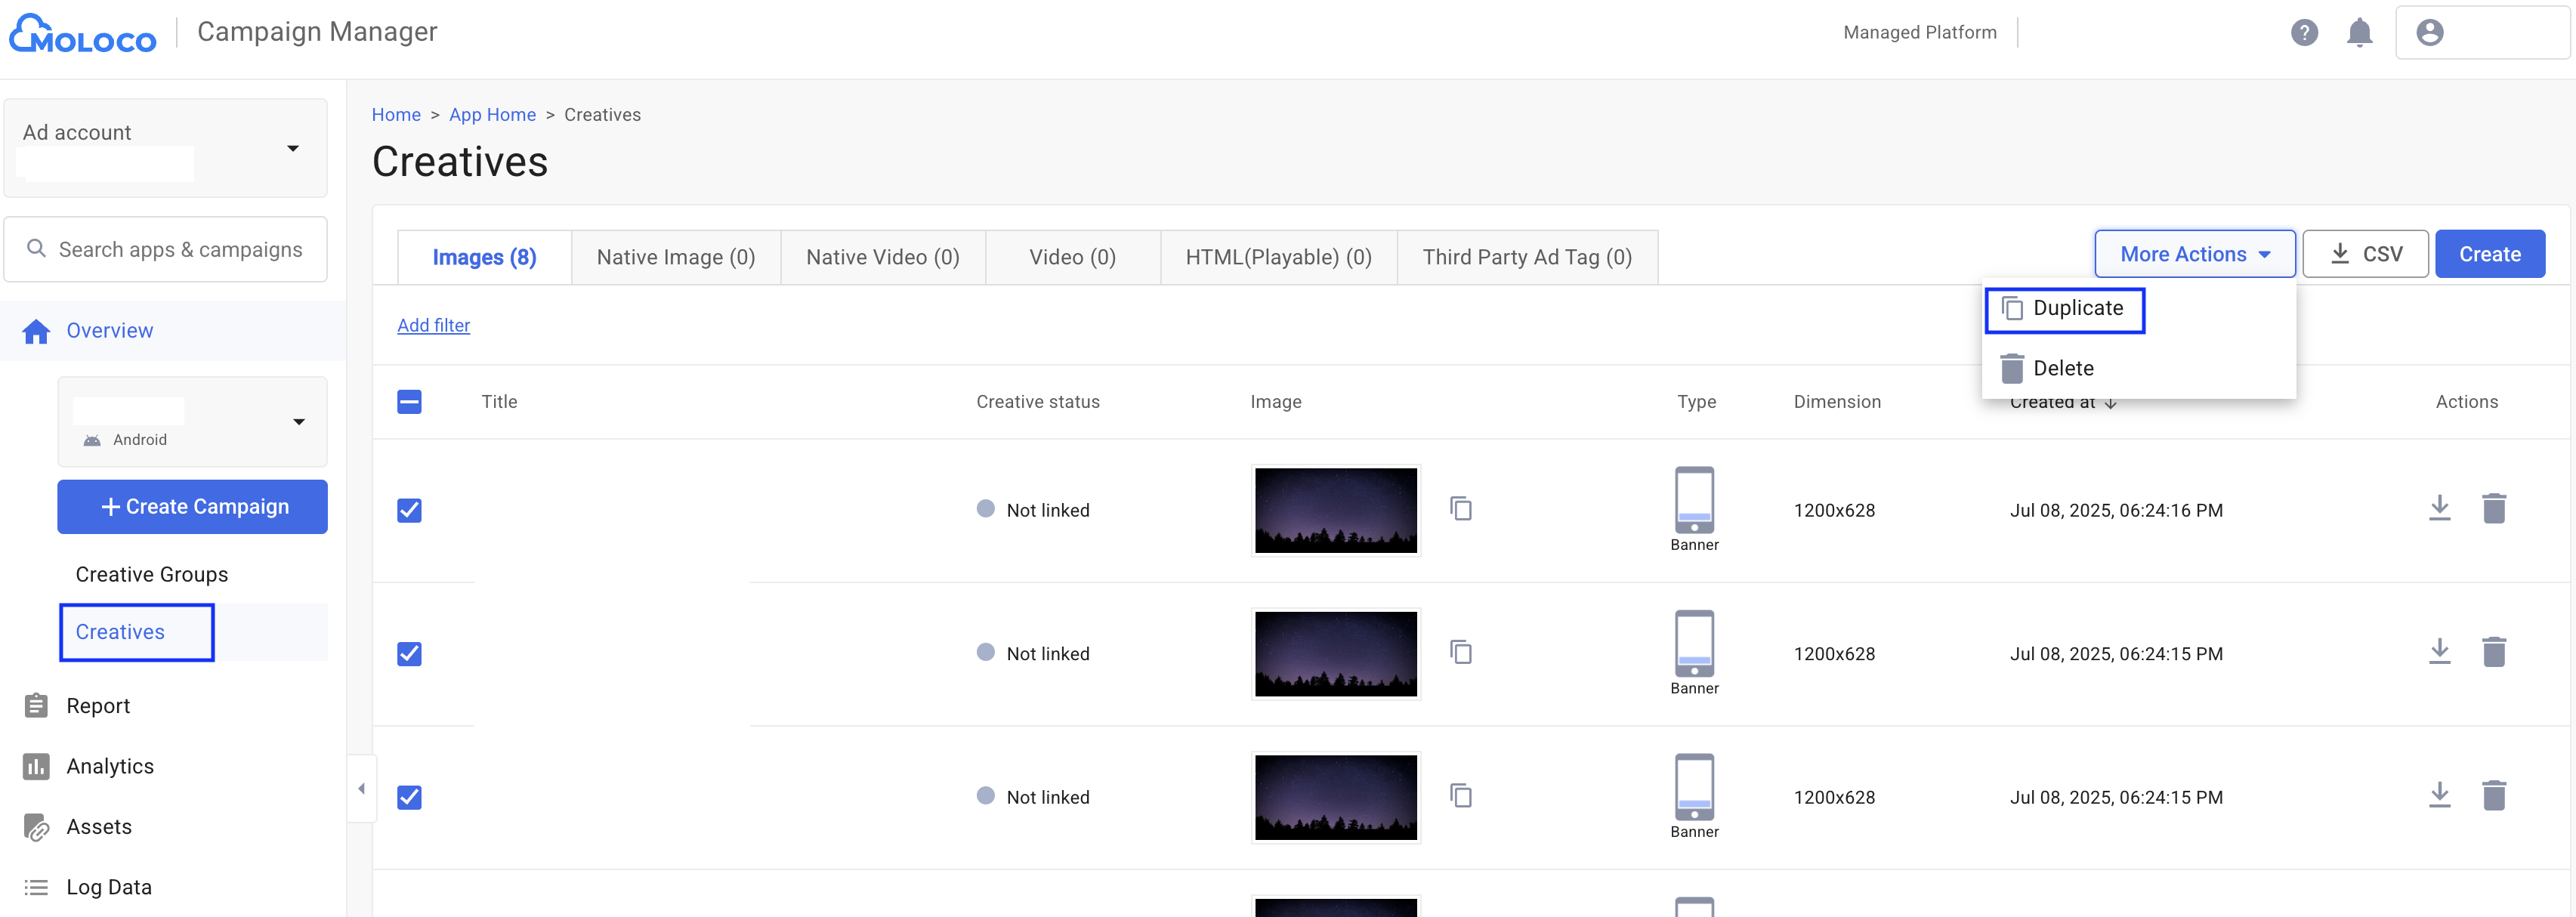This screenshot has width=2576, height=917.
Task: Open the Assets section in the sidebar
Action: pyautogui.click(x=99, y=826)
